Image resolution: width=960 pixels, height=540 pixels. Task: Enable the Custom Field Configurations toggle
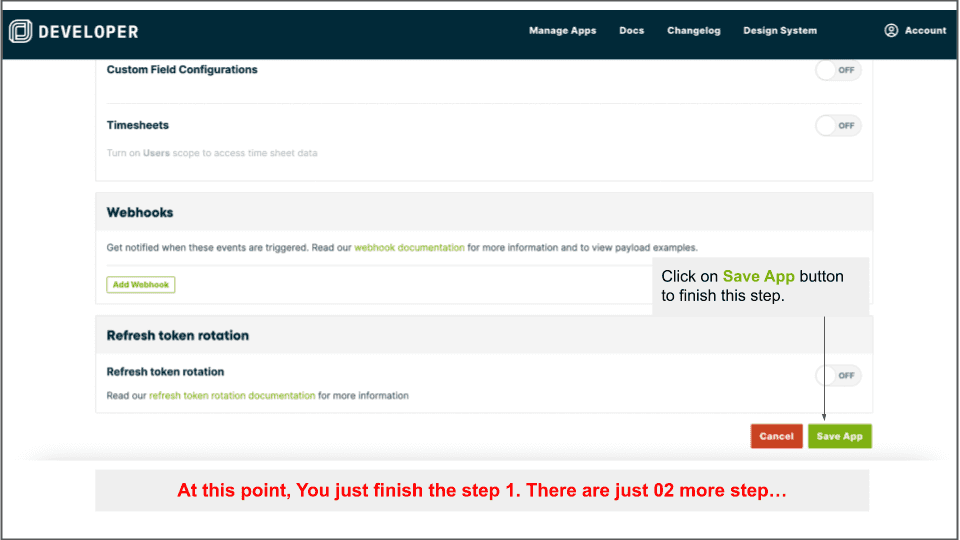click(x=837, y=70)
